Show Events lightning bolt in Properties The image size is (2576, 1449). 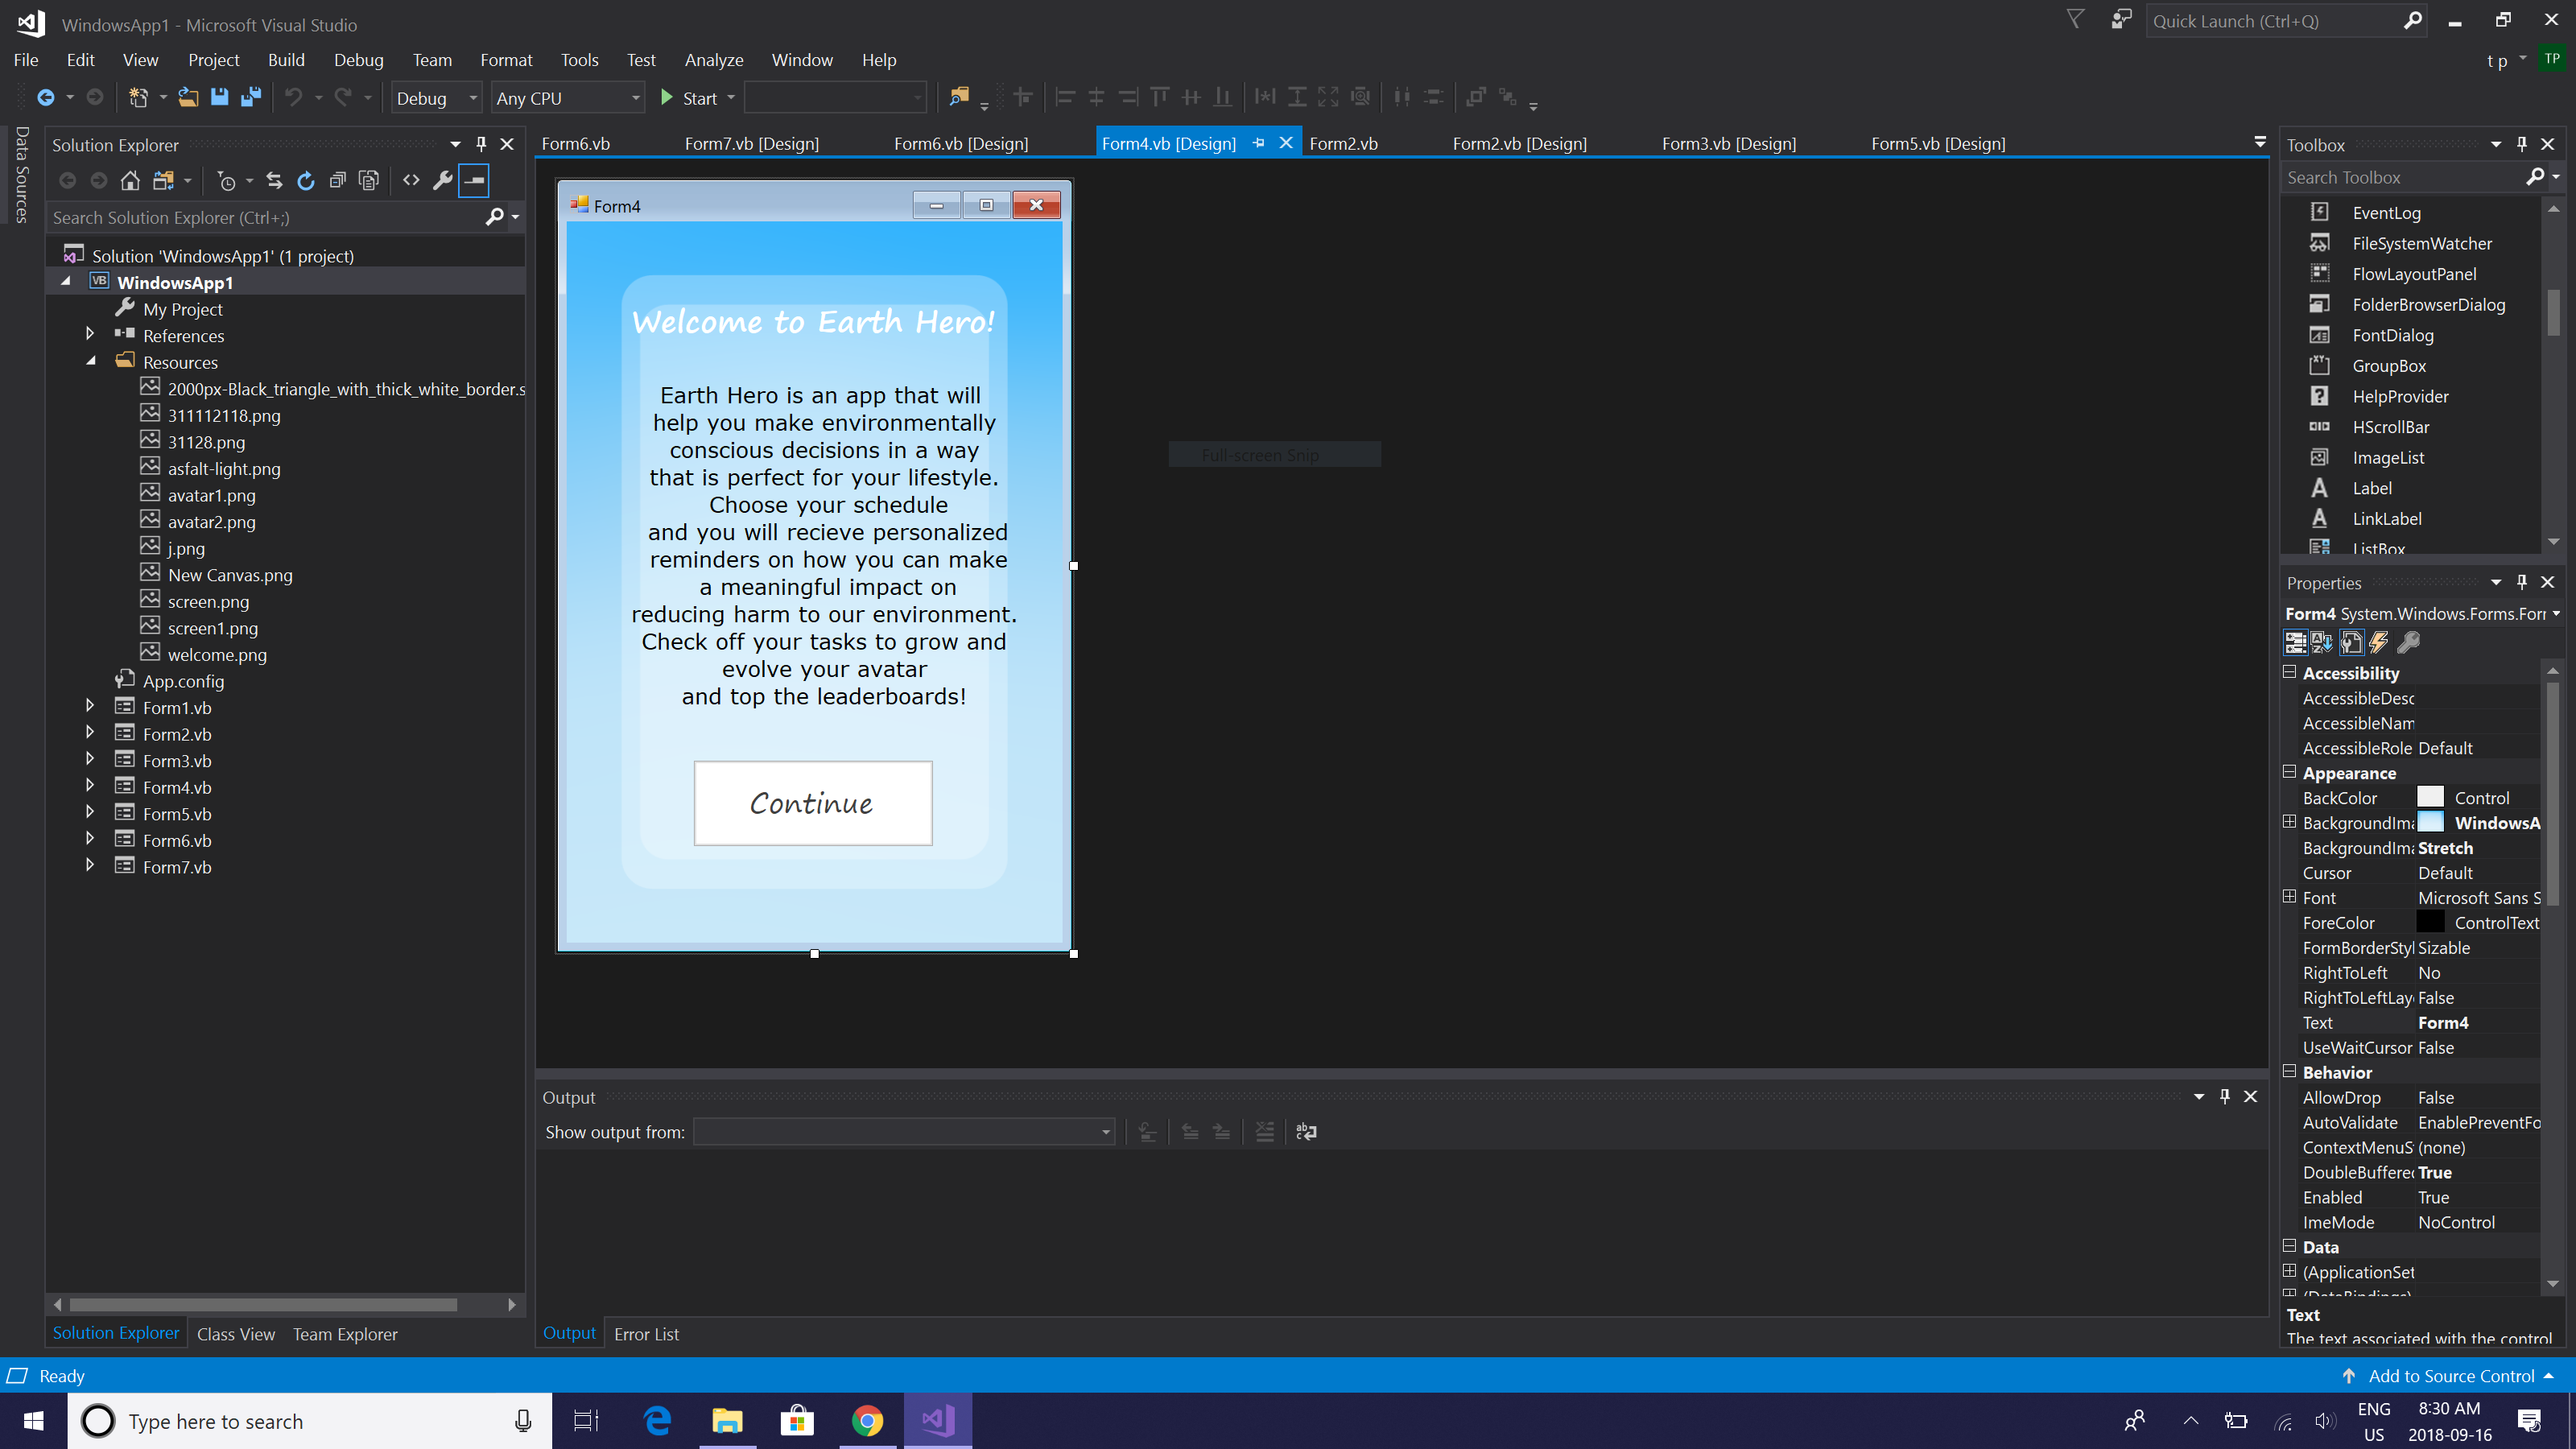(x=2379, y=642)
